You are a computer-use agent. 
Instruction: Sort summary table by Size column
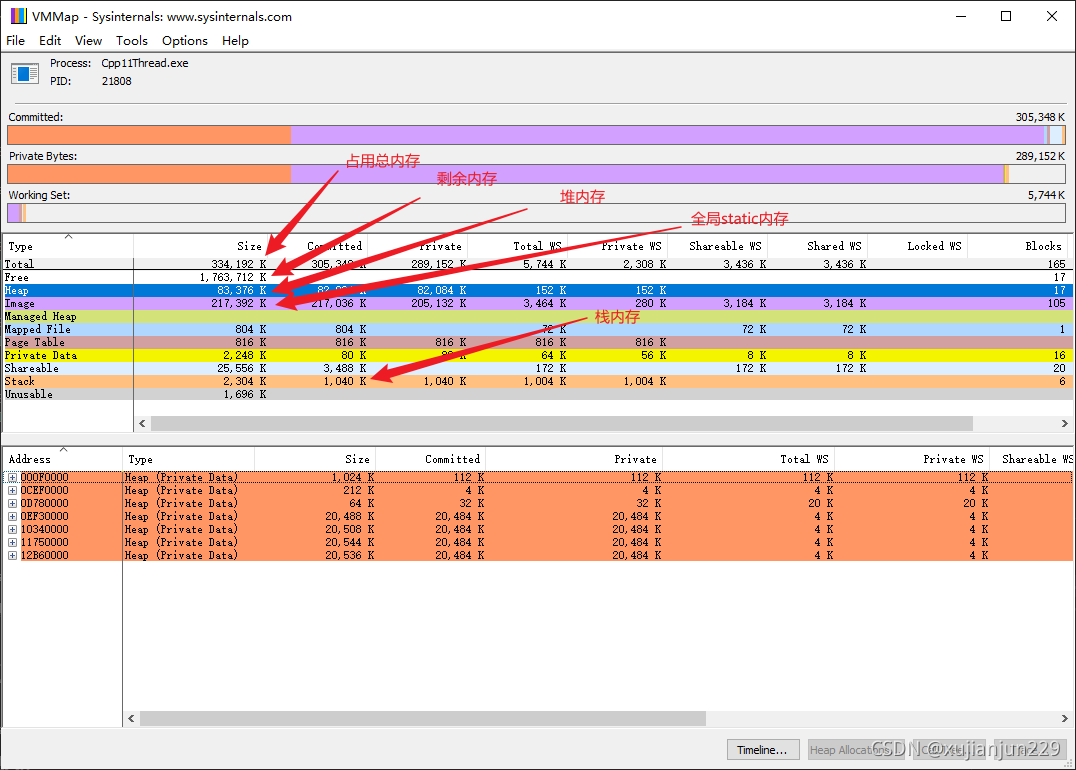click(200, 246)
